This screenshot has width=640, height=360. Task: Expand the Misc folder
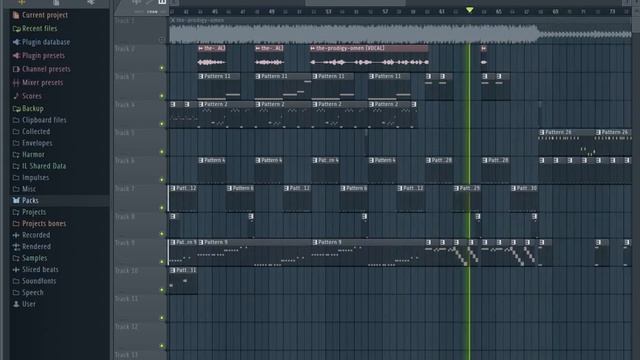pos(16,189)
